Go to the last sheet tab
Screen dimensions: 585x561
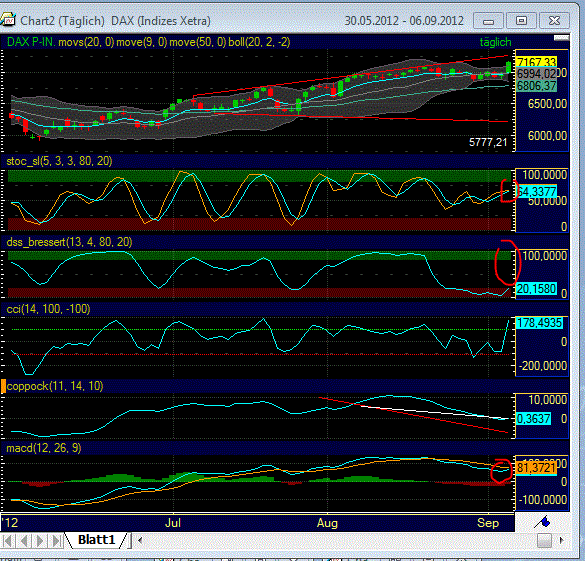click(x=56, y=540)
